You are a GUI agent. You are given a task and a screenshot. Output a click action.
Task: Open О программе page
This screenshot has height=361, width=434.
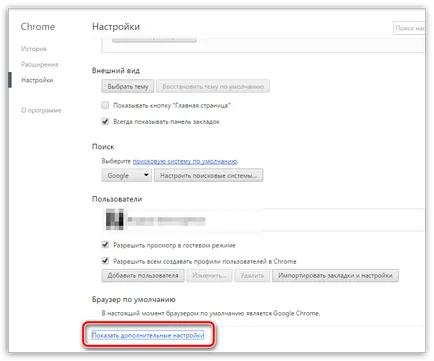point(41,110)
